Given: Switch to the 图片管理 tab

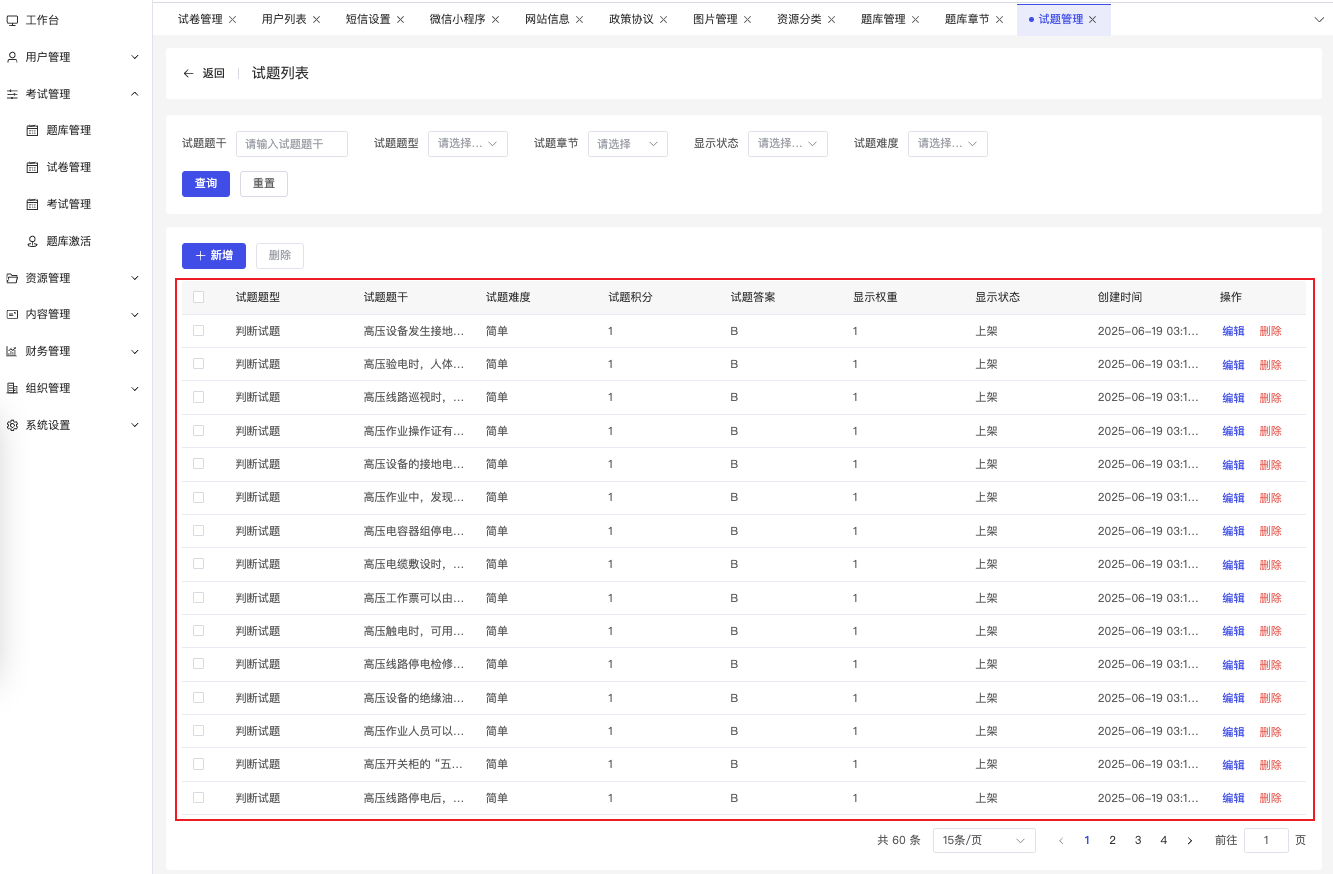Looking at the screenshot, I should (x=714, y=18).
